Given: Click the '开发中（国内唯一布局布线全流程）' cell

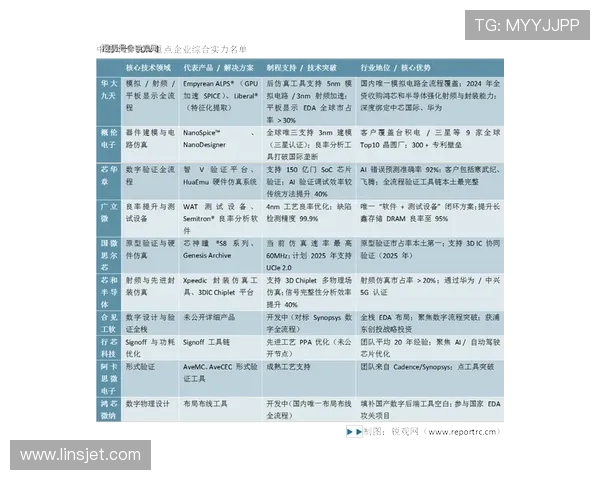Looking at the screenshot, I should (x=309, y=409).
